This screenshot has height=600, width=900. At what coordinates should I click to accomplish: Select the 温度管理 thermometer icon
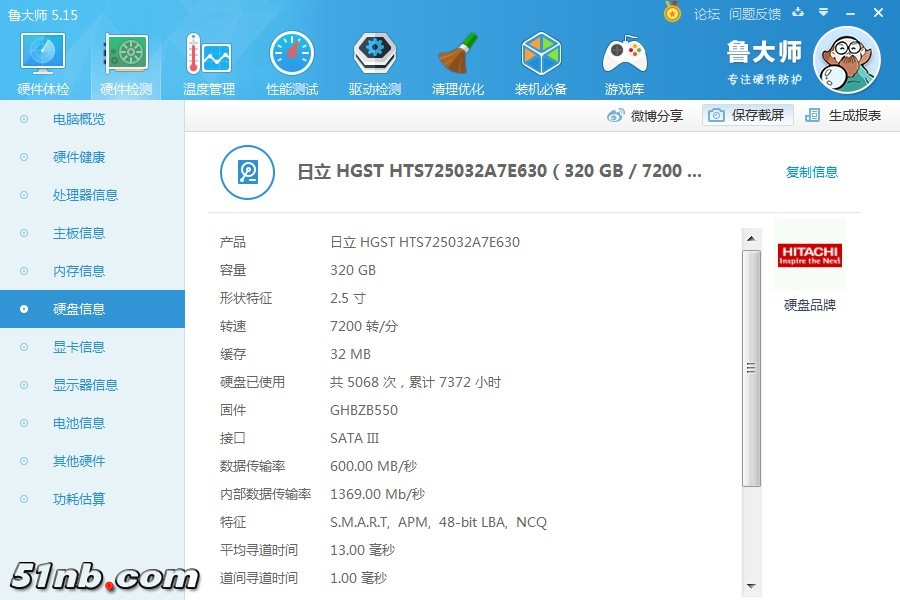pos(208,63)
